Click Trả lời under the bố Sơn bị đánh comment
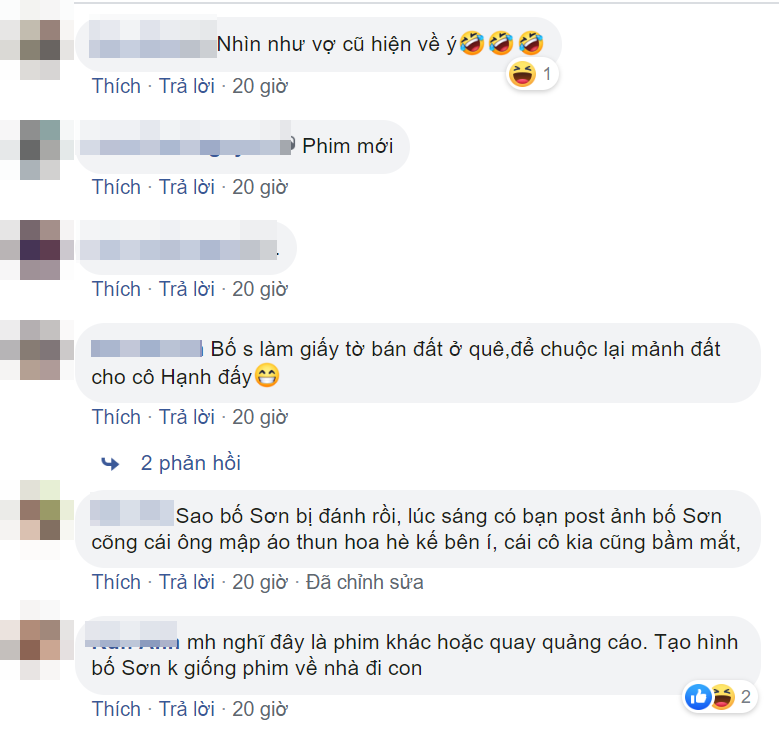779x731 pixels. [x=187, y=582]
